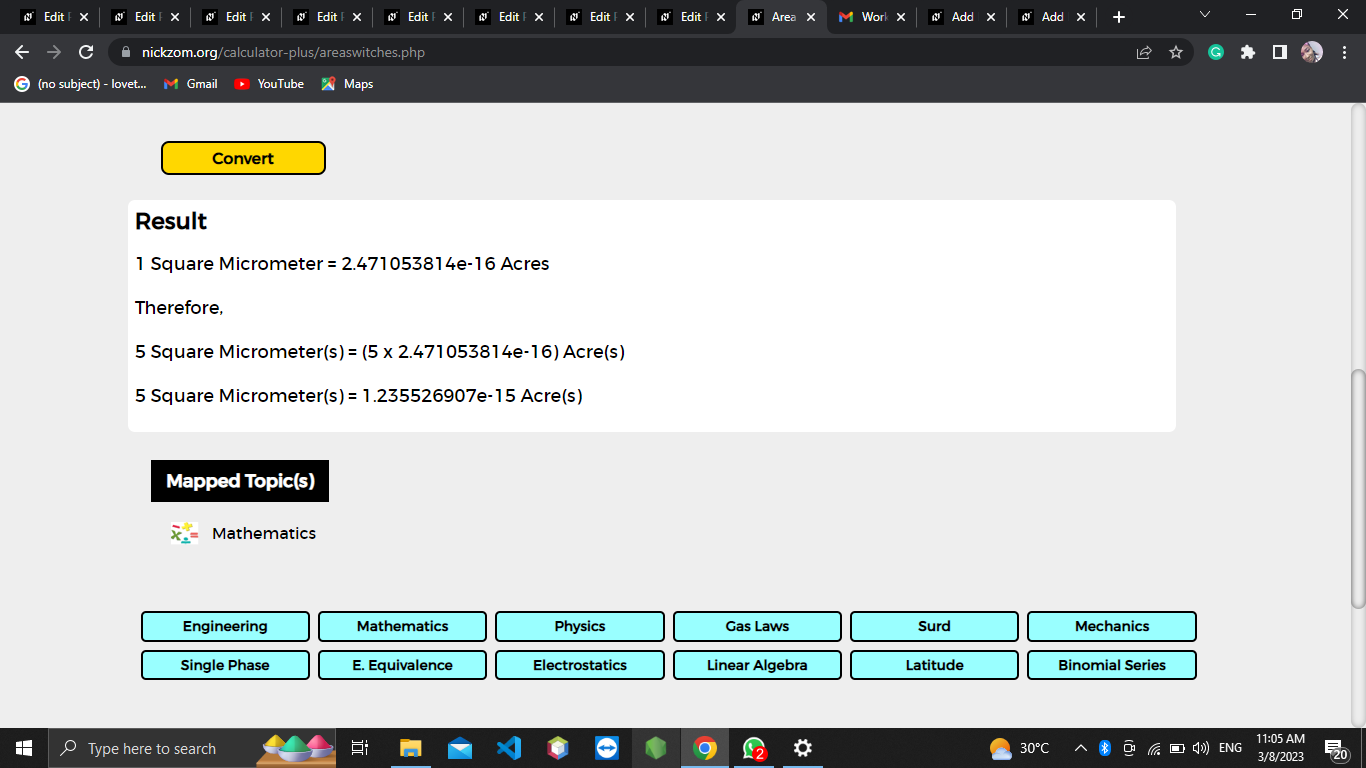Open the Mathematics topic button in the grid
The height and width of the screenshot is (768, 1366).
[402, 626]
